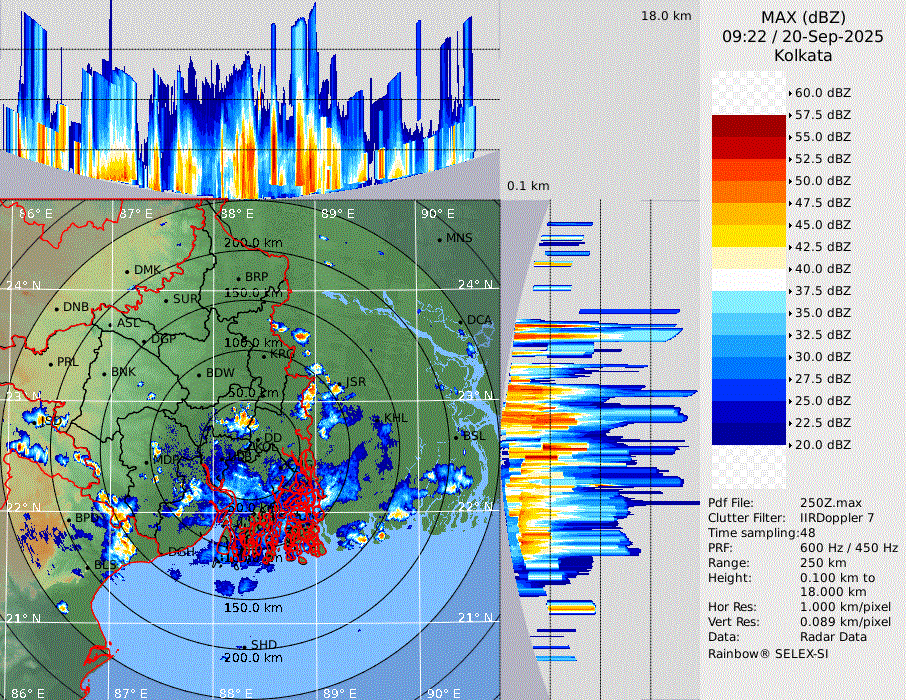Select the DCA station marker on map
906x700 pixels.
[x=461, y=323]
